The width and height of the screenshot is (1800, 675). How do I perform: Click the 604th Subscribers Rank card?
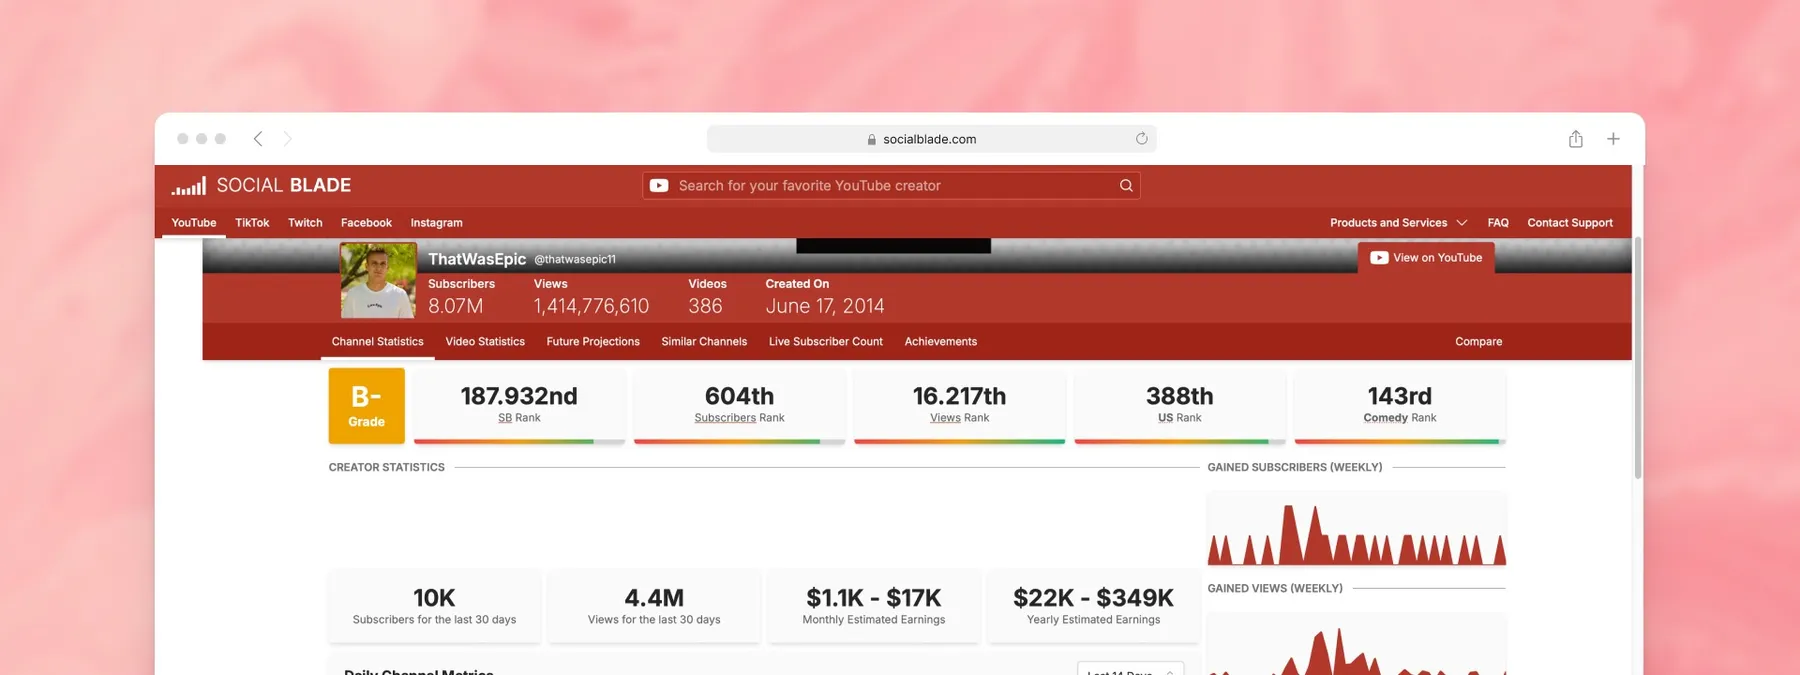pyautogui.click(x=739, y=406)
